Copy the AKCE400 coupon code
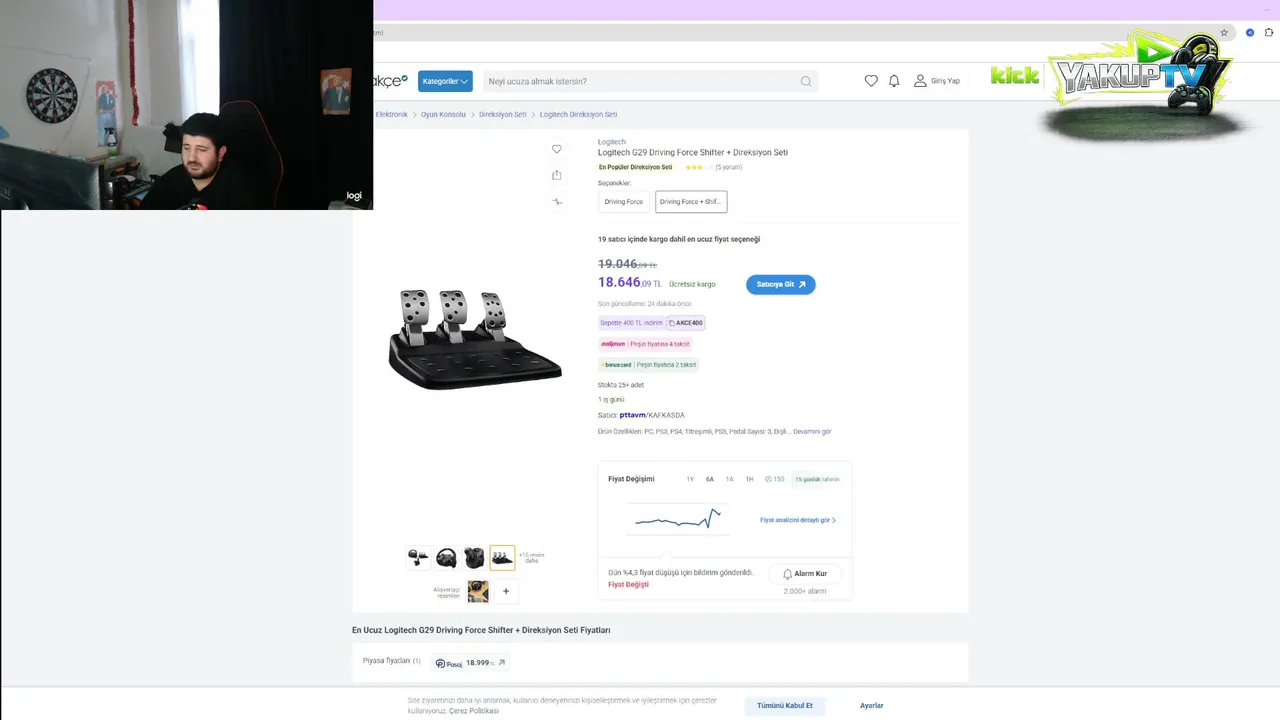The image size is (1280, 720). pyautogui.click(x=686, y=323)
